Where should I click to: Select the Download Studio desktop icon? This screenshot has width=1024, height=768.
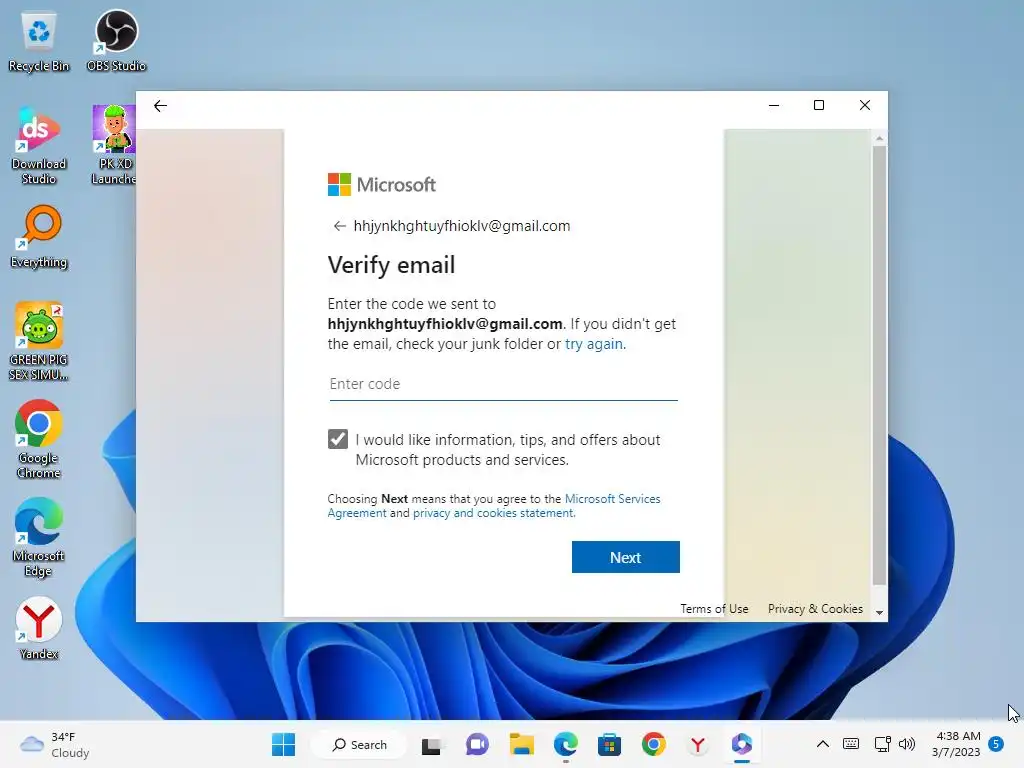39,147
